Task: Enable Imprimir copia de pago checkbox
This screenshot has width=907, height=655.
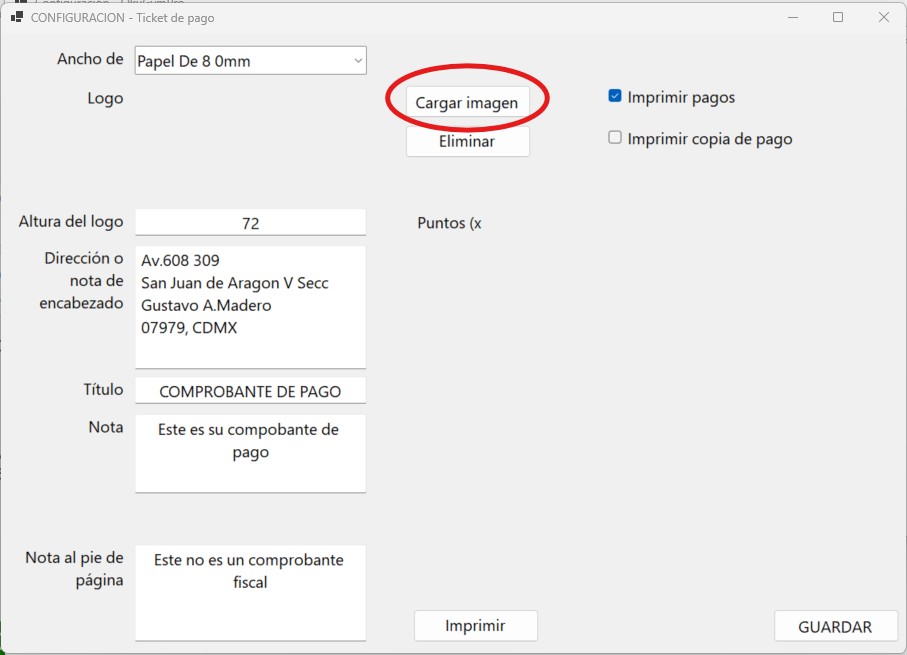Action: point(615,138)
